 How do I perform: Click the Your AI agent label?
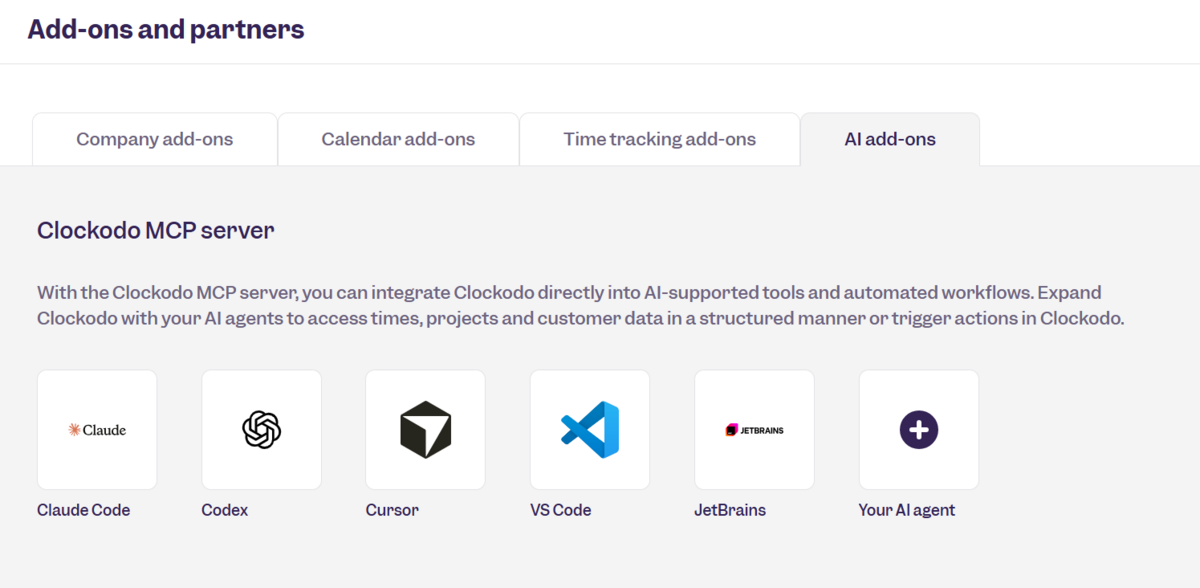coord(907,510)
